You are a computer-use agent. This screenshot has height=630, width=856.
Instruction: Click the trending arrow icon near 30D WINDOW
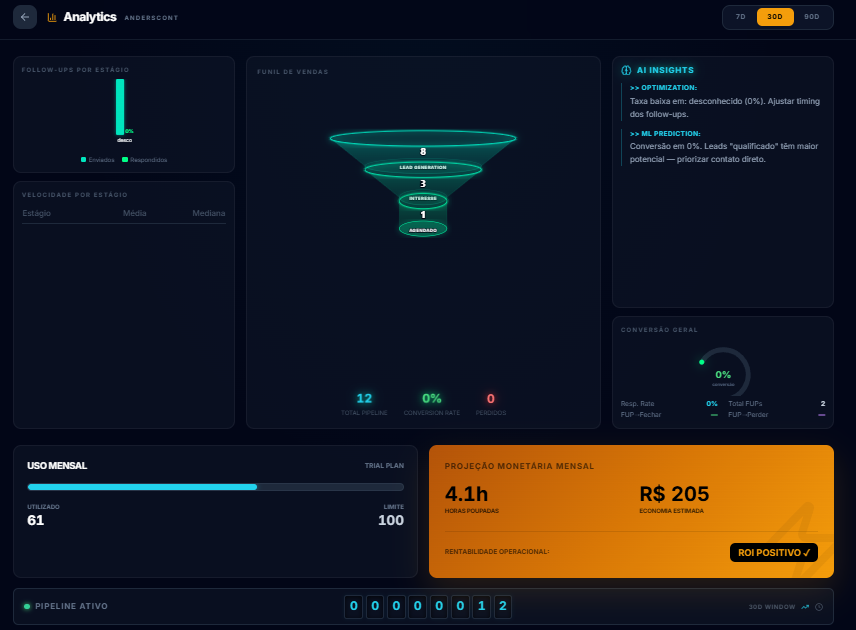(805, 606)
